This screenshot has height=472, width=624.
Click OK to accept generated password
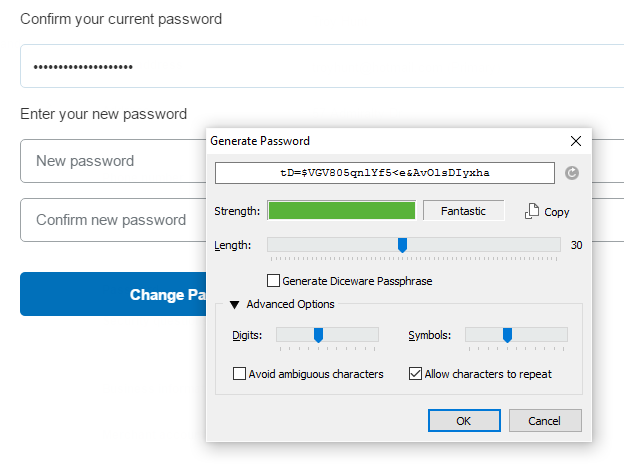point(464,421)
